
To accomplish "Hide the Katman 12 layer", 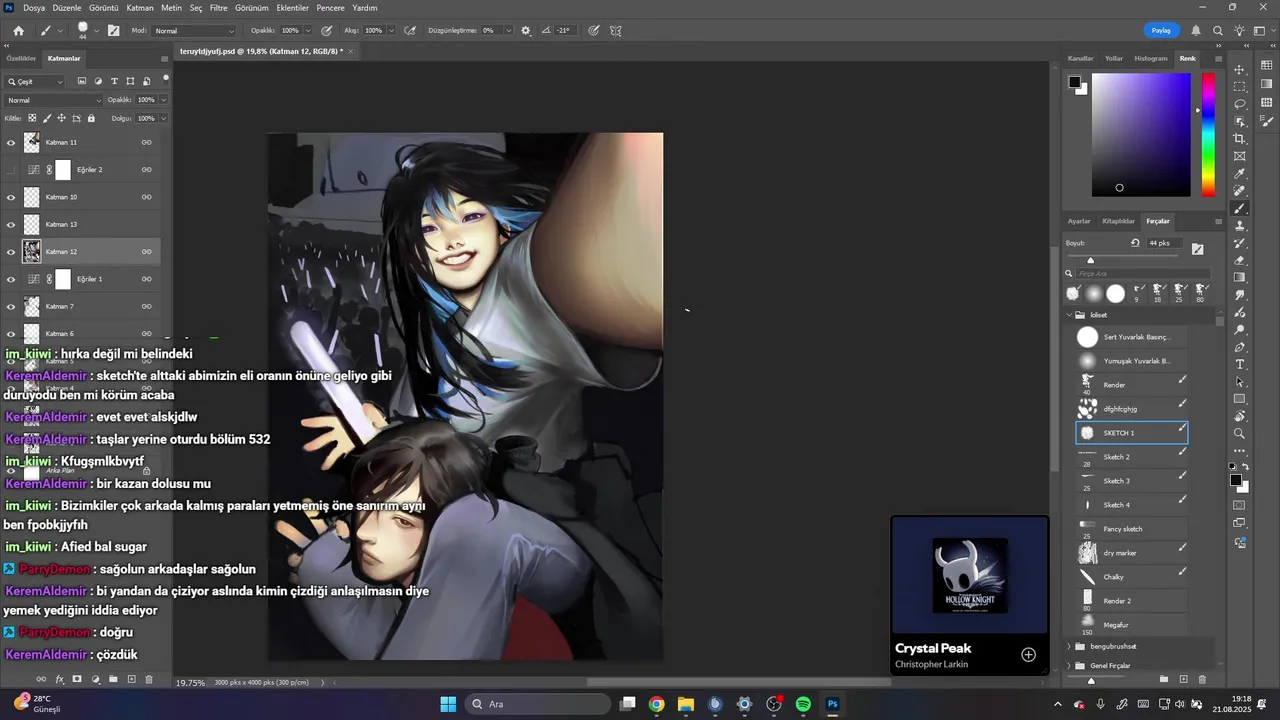I will [x=11, y=252].
